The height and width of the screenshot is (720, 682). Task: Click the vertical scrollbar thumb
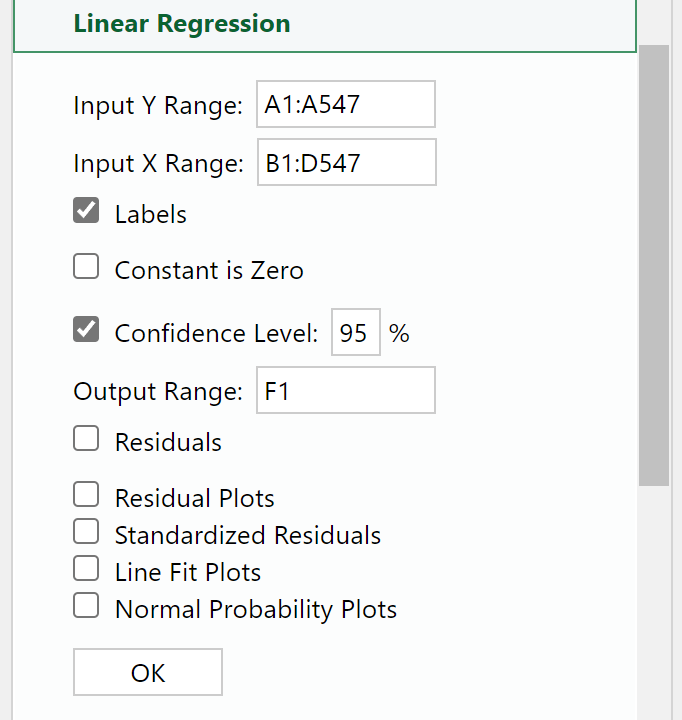(654, 265)
